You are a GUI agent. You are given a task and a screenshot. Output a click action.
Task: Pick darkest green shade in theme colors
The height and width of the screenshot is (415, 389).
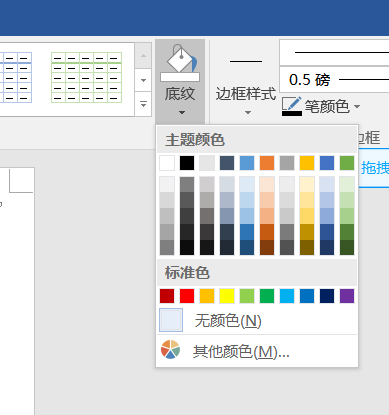pyautogui.click(x=347, y=248)
